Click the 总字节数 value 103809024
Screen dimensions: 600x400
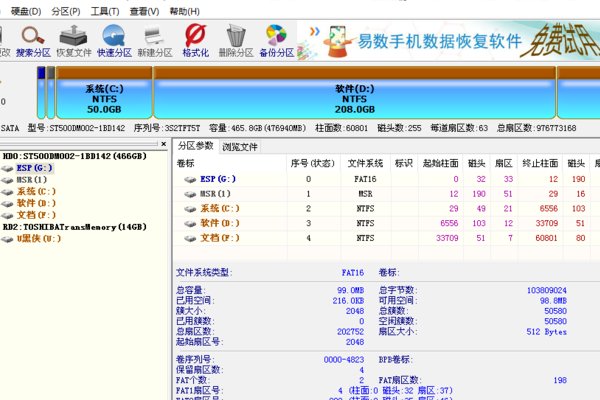[546, 291]
